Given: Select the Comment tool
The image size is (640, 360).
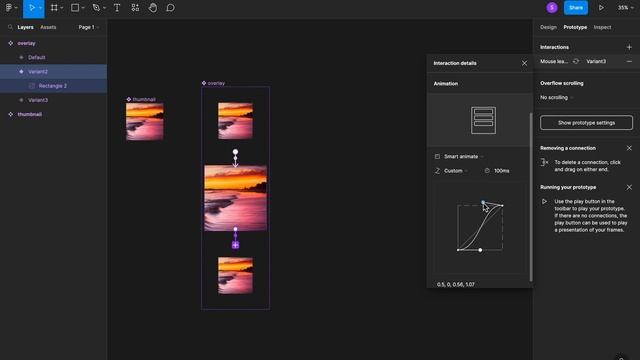Looking at the screenshot, I should pos(171,8).
